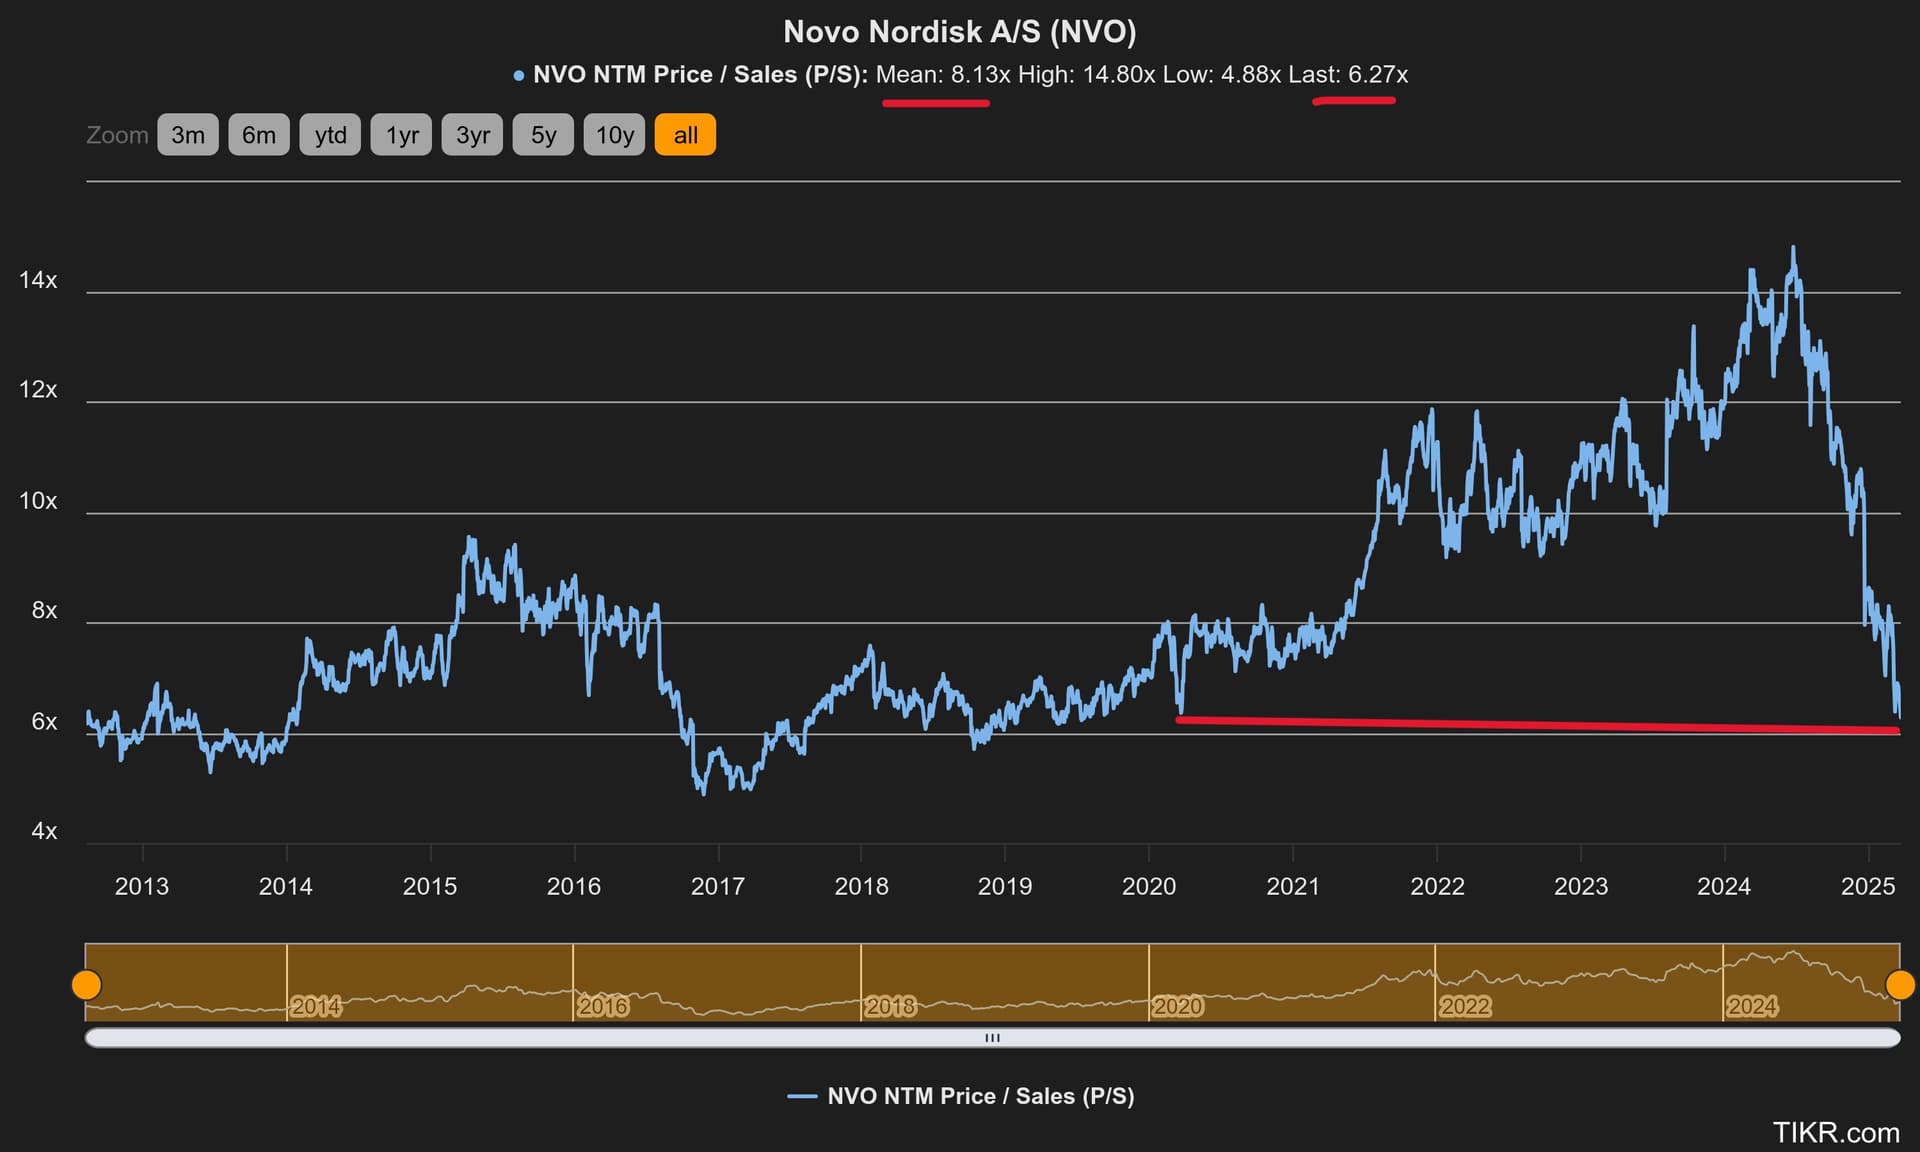Image resolution: width=1920 pixels, height=1152 pixels.
Task: Click the 2014 marker in navigator
Action: point(316,1006)
